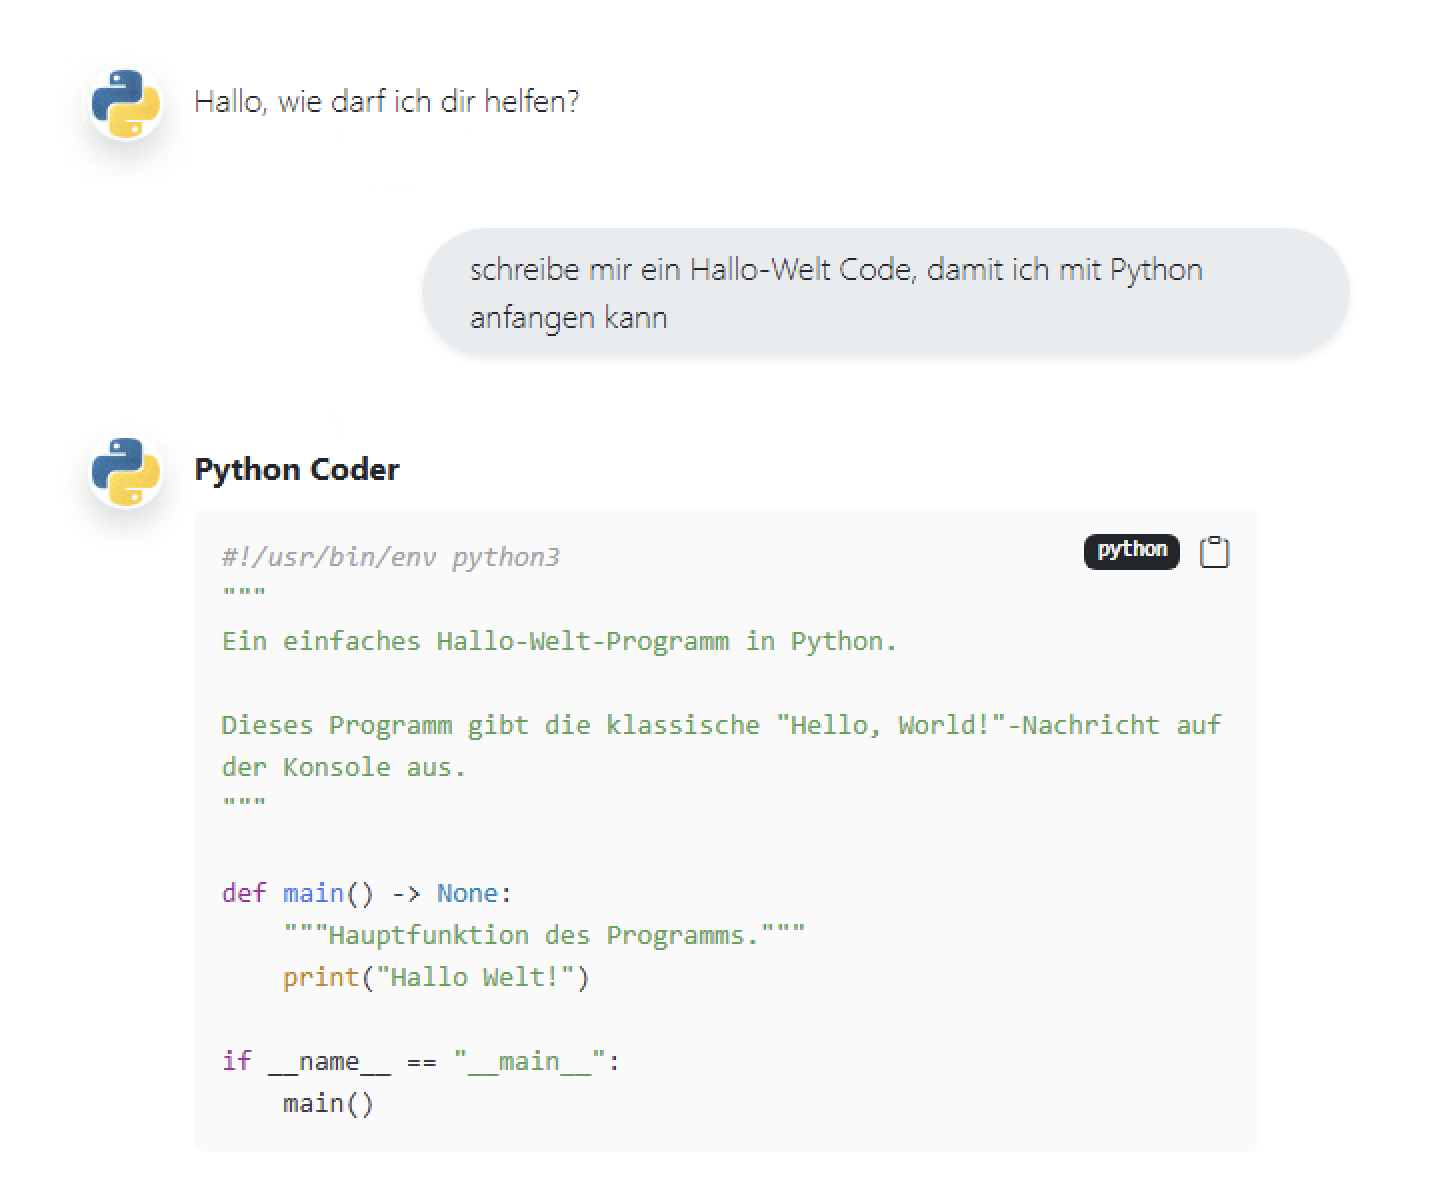
Task: Click the 'Python Coder' sender name
Action: coord(296,469)
